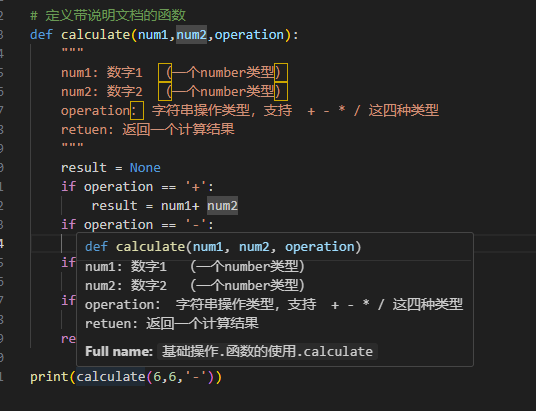
Task: Click the highlighted 'num2' parameter in the editor's def line
Action: pos(191,35)
